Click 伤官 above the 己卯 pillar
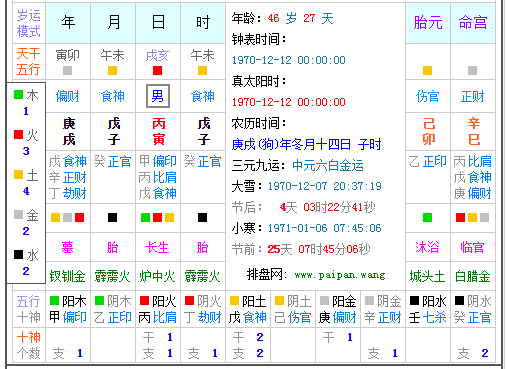 tap(428, 96)
